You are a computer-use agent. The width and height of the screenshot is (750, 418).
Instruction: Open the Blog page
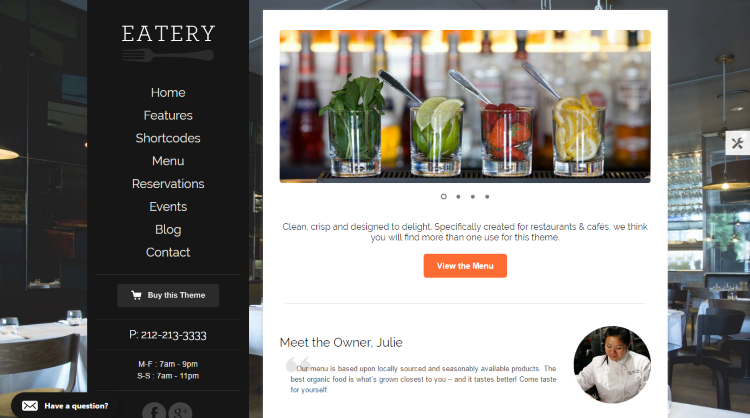pos(168,230)
